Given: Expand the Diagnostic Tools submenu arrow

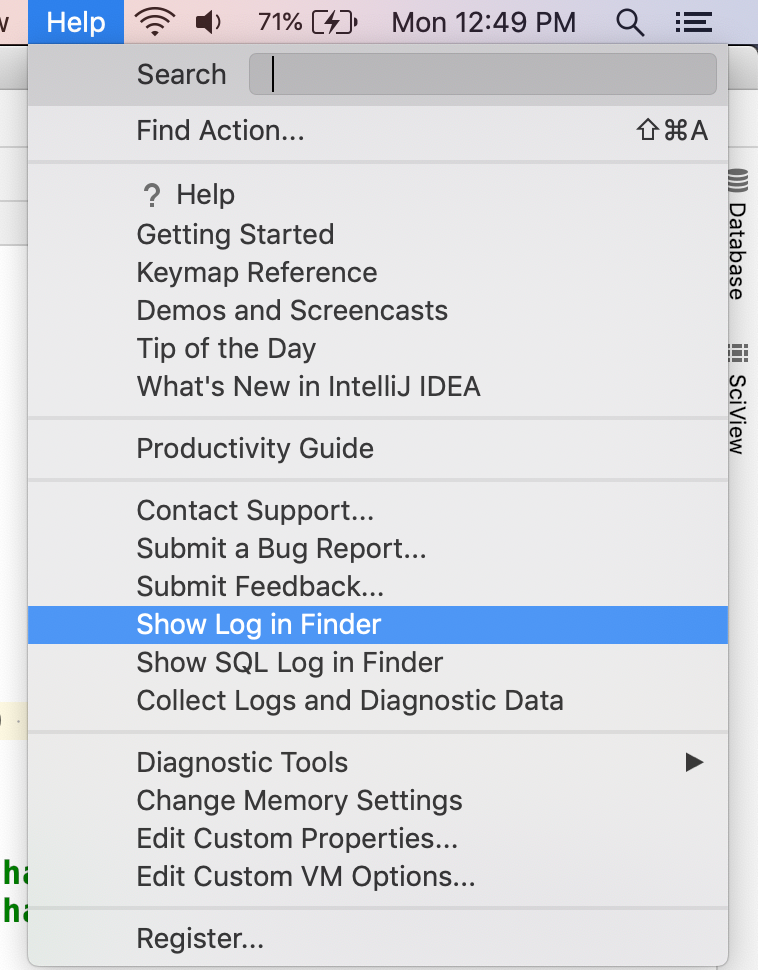Looking at the screenshot, I should pyautogui.click(x=694, y=762).
